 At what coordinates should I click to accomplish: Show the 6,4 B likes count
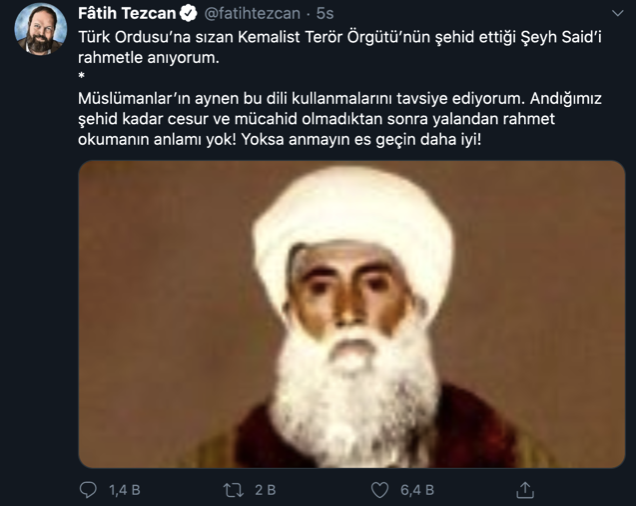[x=417, y=490]
